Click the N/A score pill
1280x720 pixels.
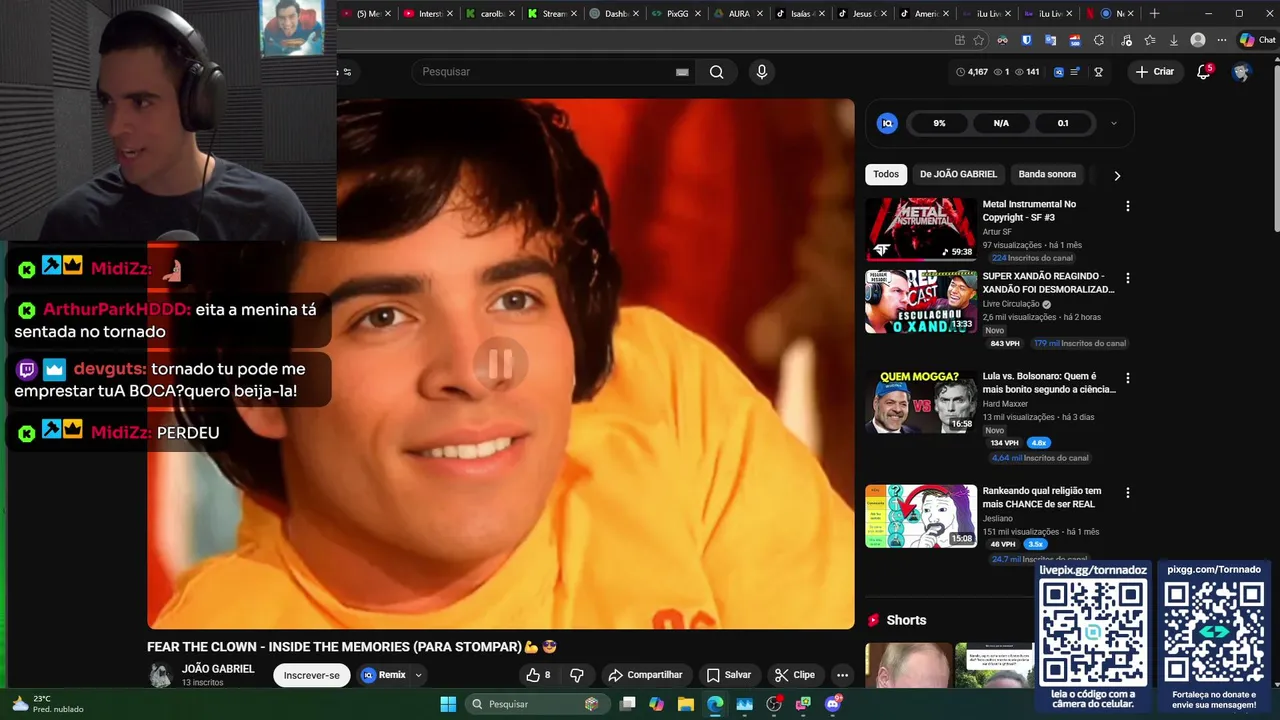pos(1001,123)
